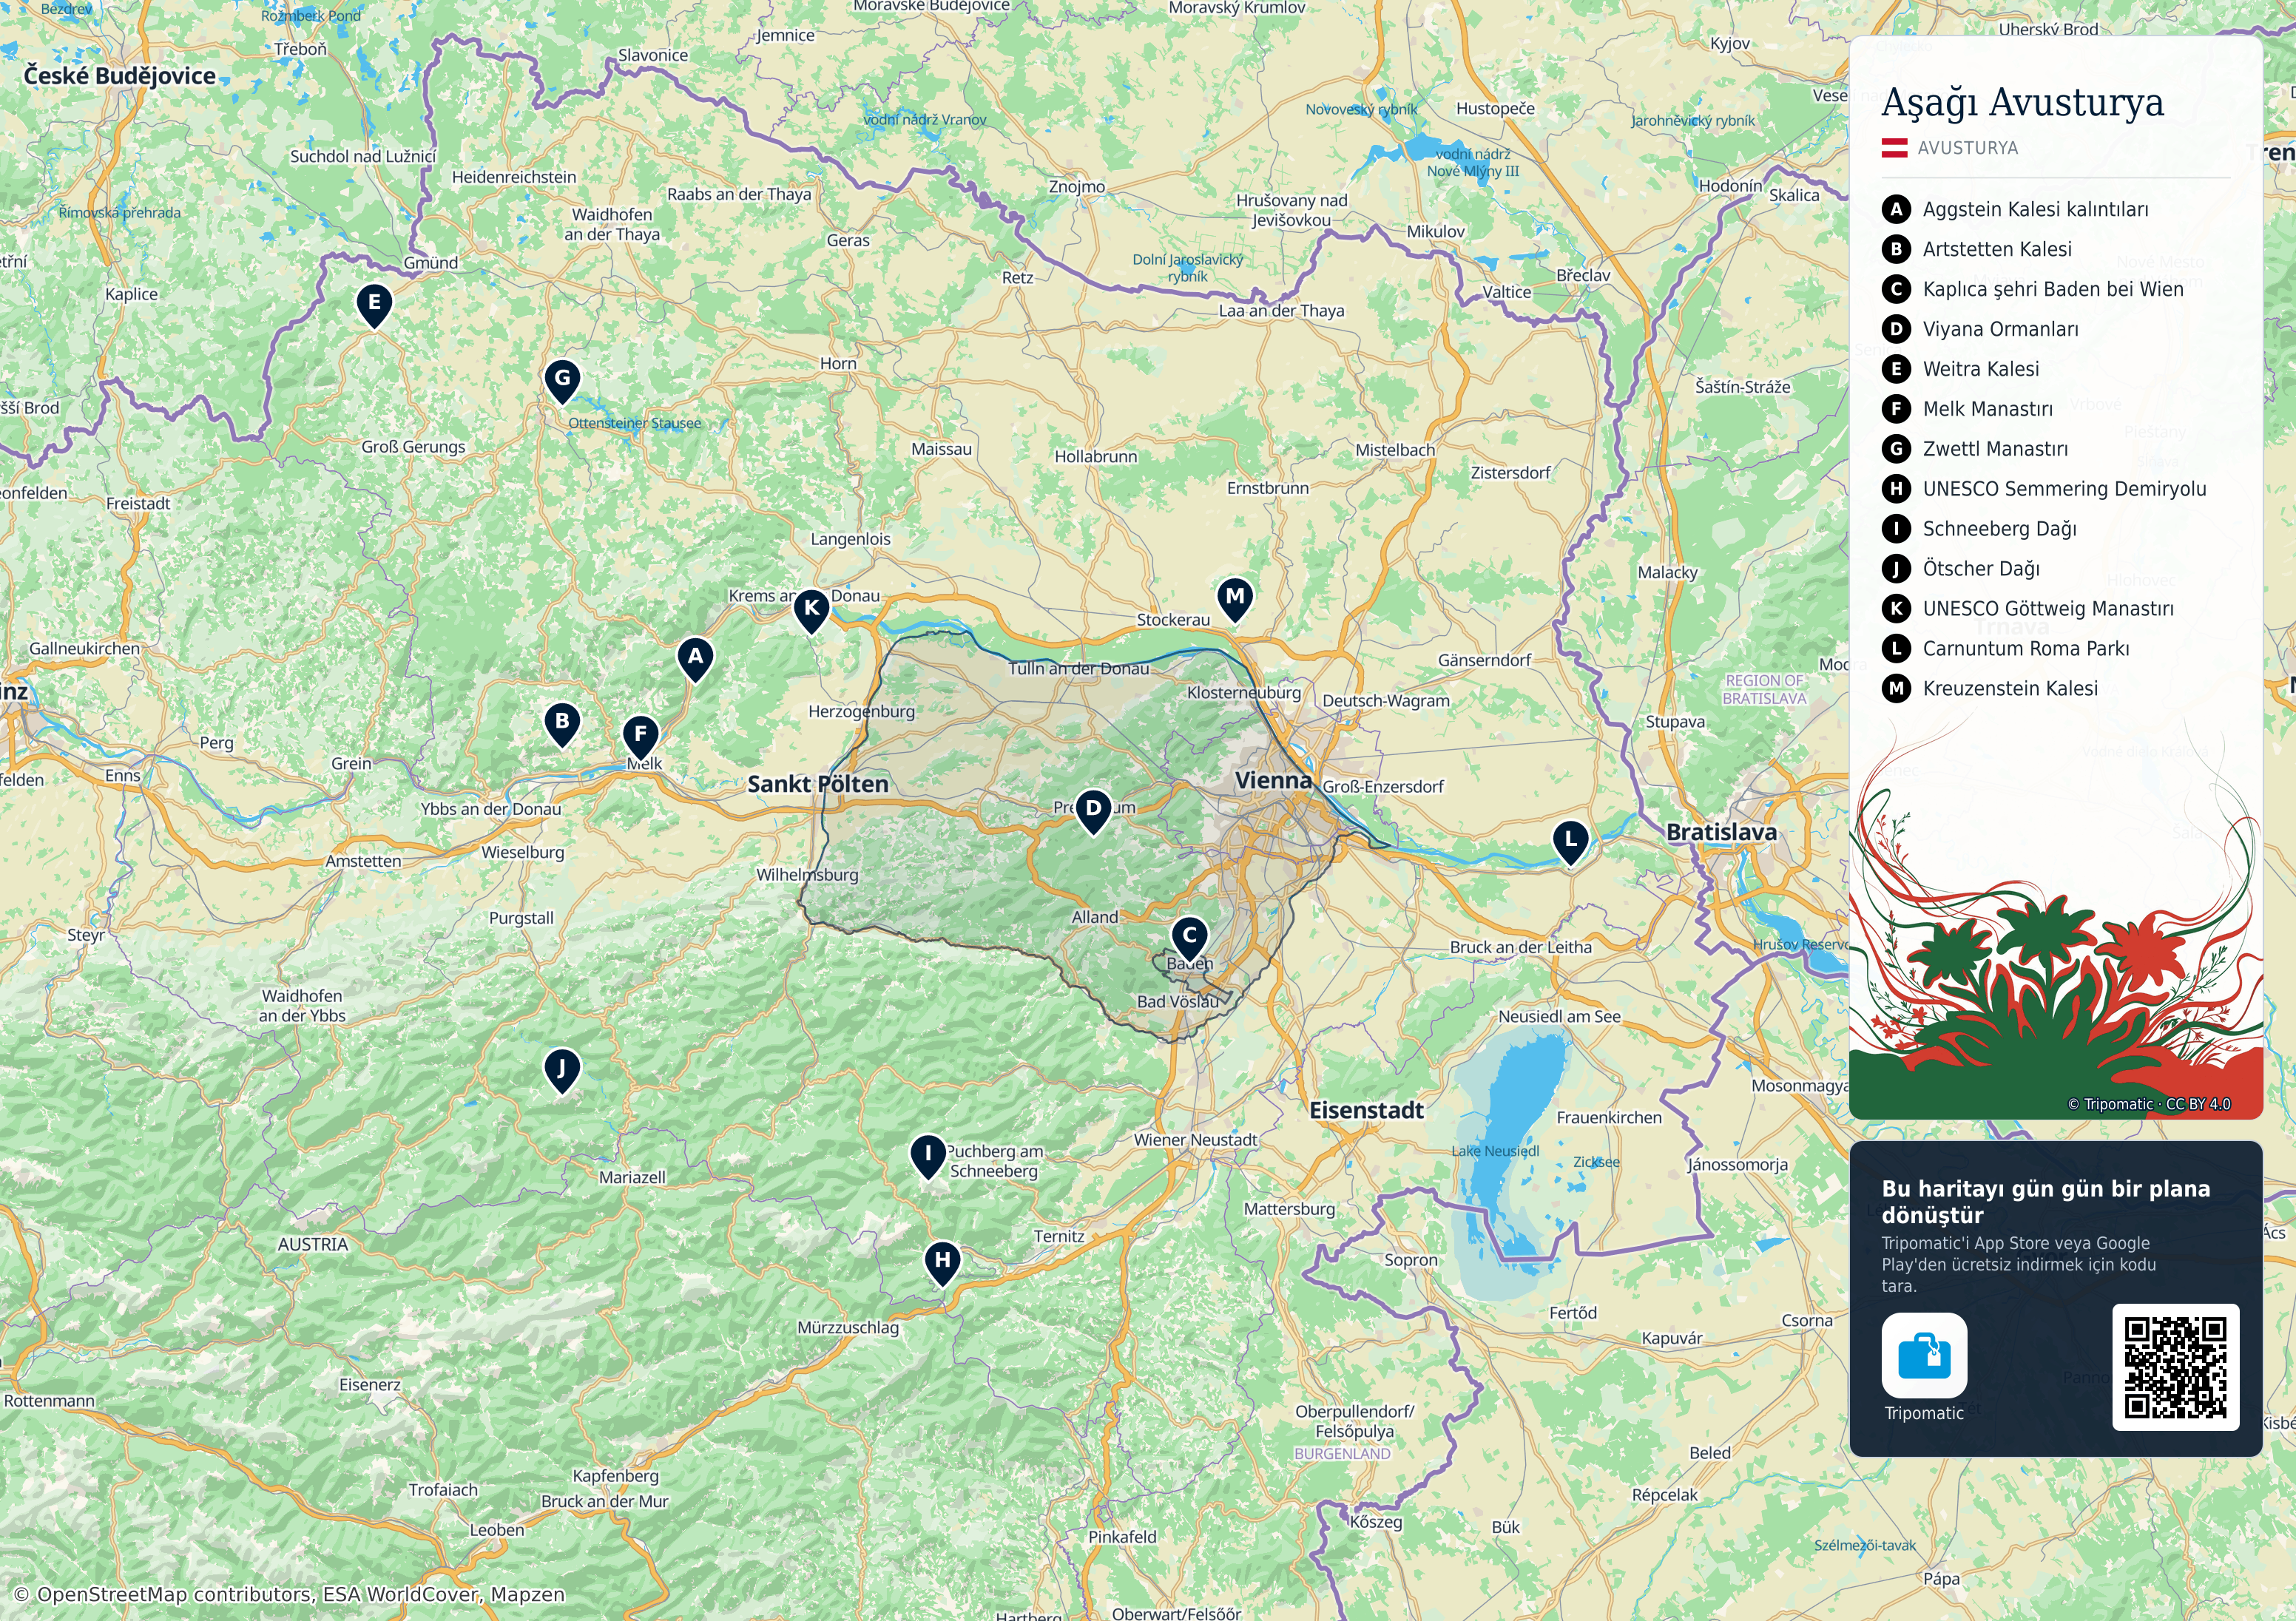Select marker M near Stockerau
This screenshot has width=2296, height=1621.
pos(1235,599)
